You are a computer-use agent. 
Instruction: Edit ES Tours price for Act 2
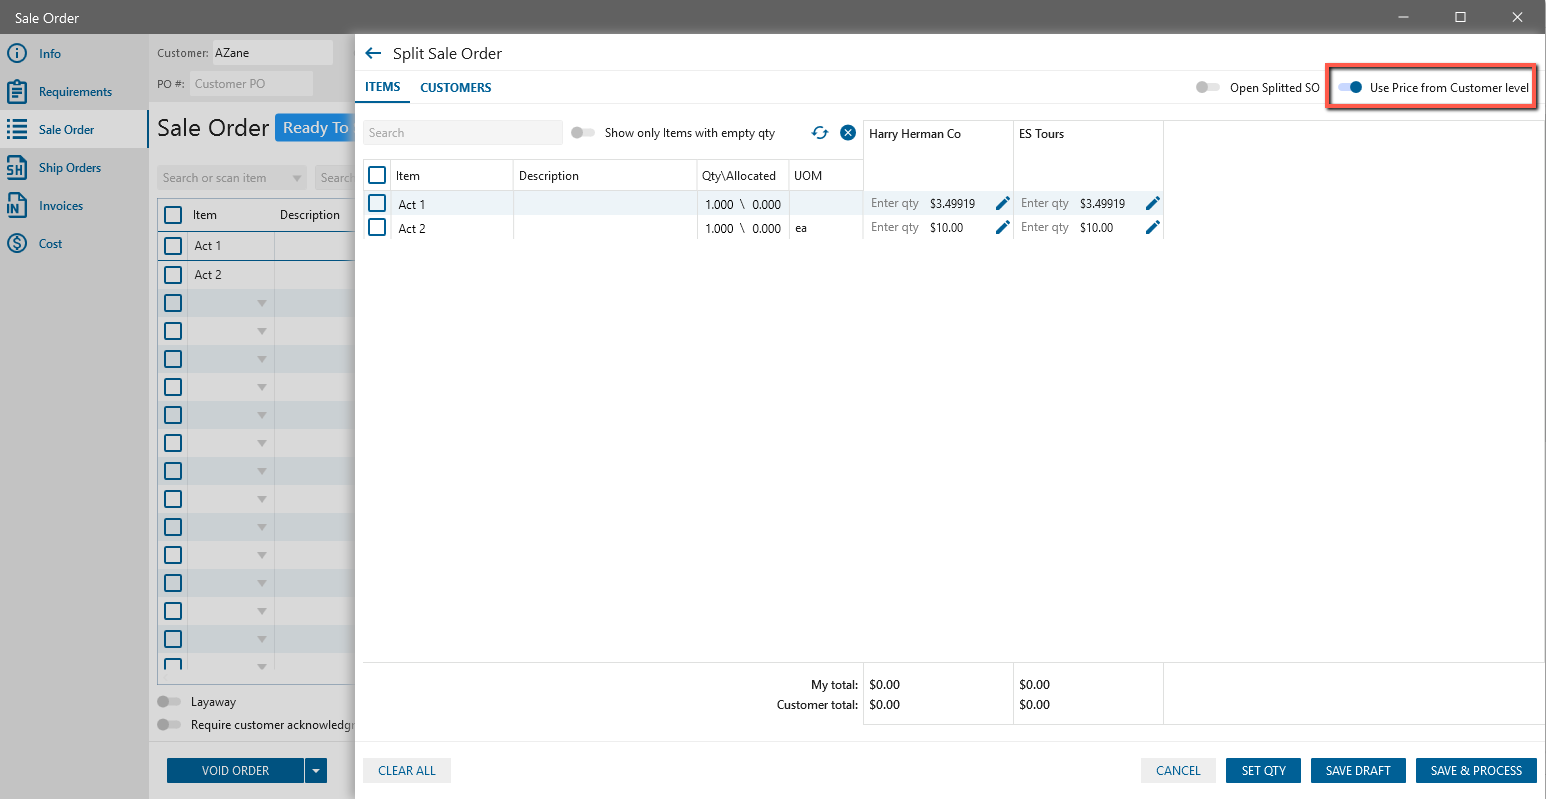[x=1153, y=227]
